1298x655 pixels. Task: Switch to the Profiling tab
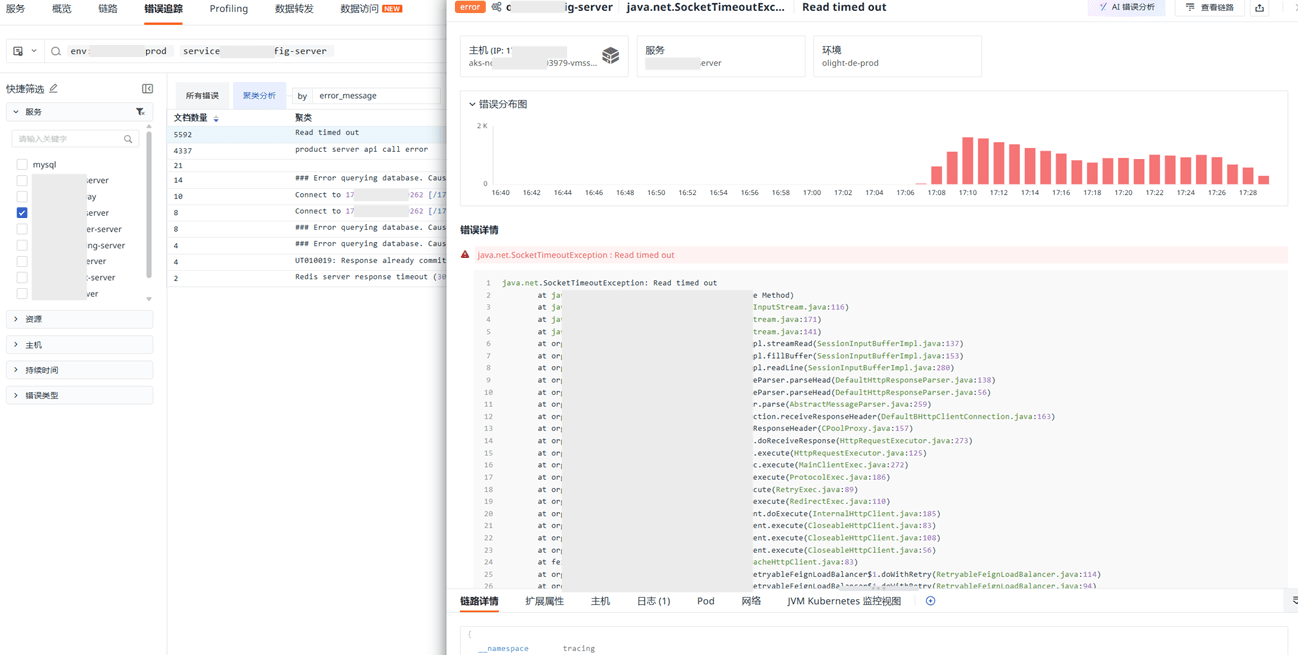point(228,9)
